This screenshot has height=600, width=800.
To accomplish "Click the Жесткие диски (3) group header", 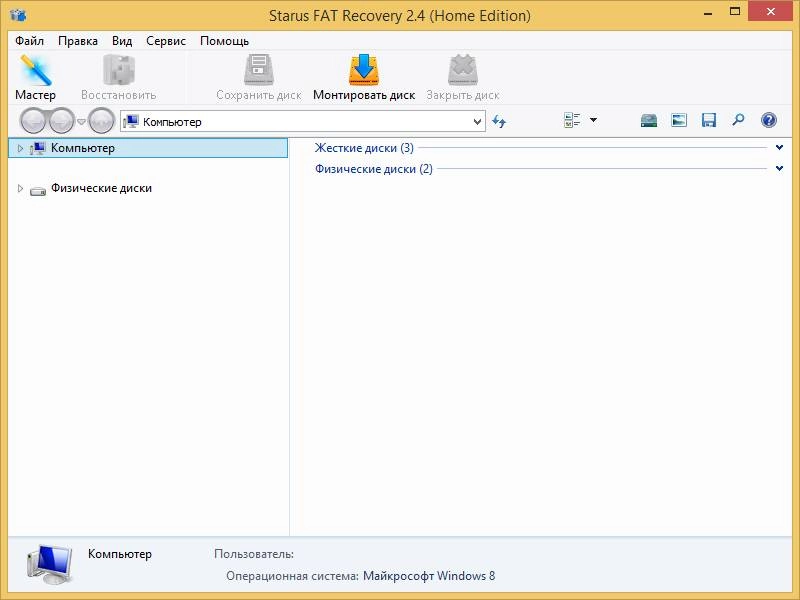I will pyautogui.click(x=364, y=148).
